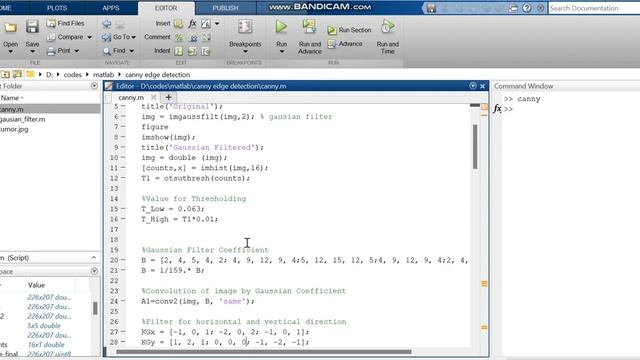The height and width of the screenshot is (360, 640).
Task: Click the Run and Advance icon
Action: pos(309,27)
